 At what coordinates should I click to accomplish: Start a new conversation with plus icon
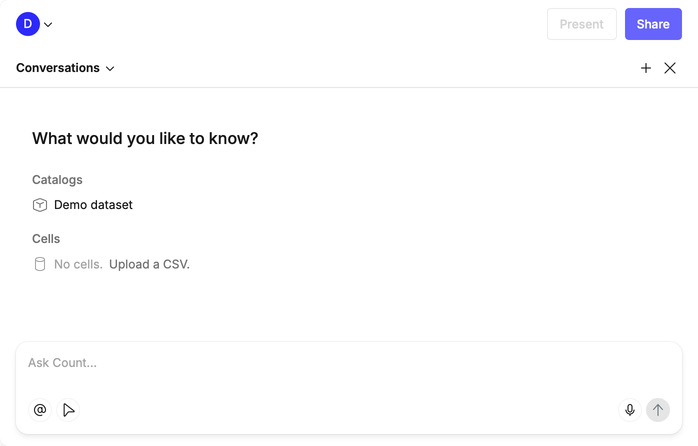tap(646, 68)
